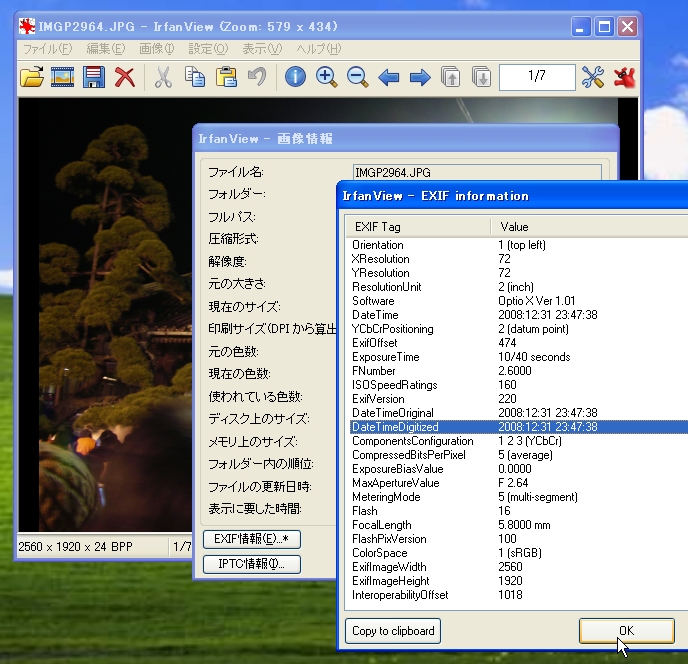688x664 pixels.
Task: Click the Save floppy disk icon
Action: [x=94, y=77]
